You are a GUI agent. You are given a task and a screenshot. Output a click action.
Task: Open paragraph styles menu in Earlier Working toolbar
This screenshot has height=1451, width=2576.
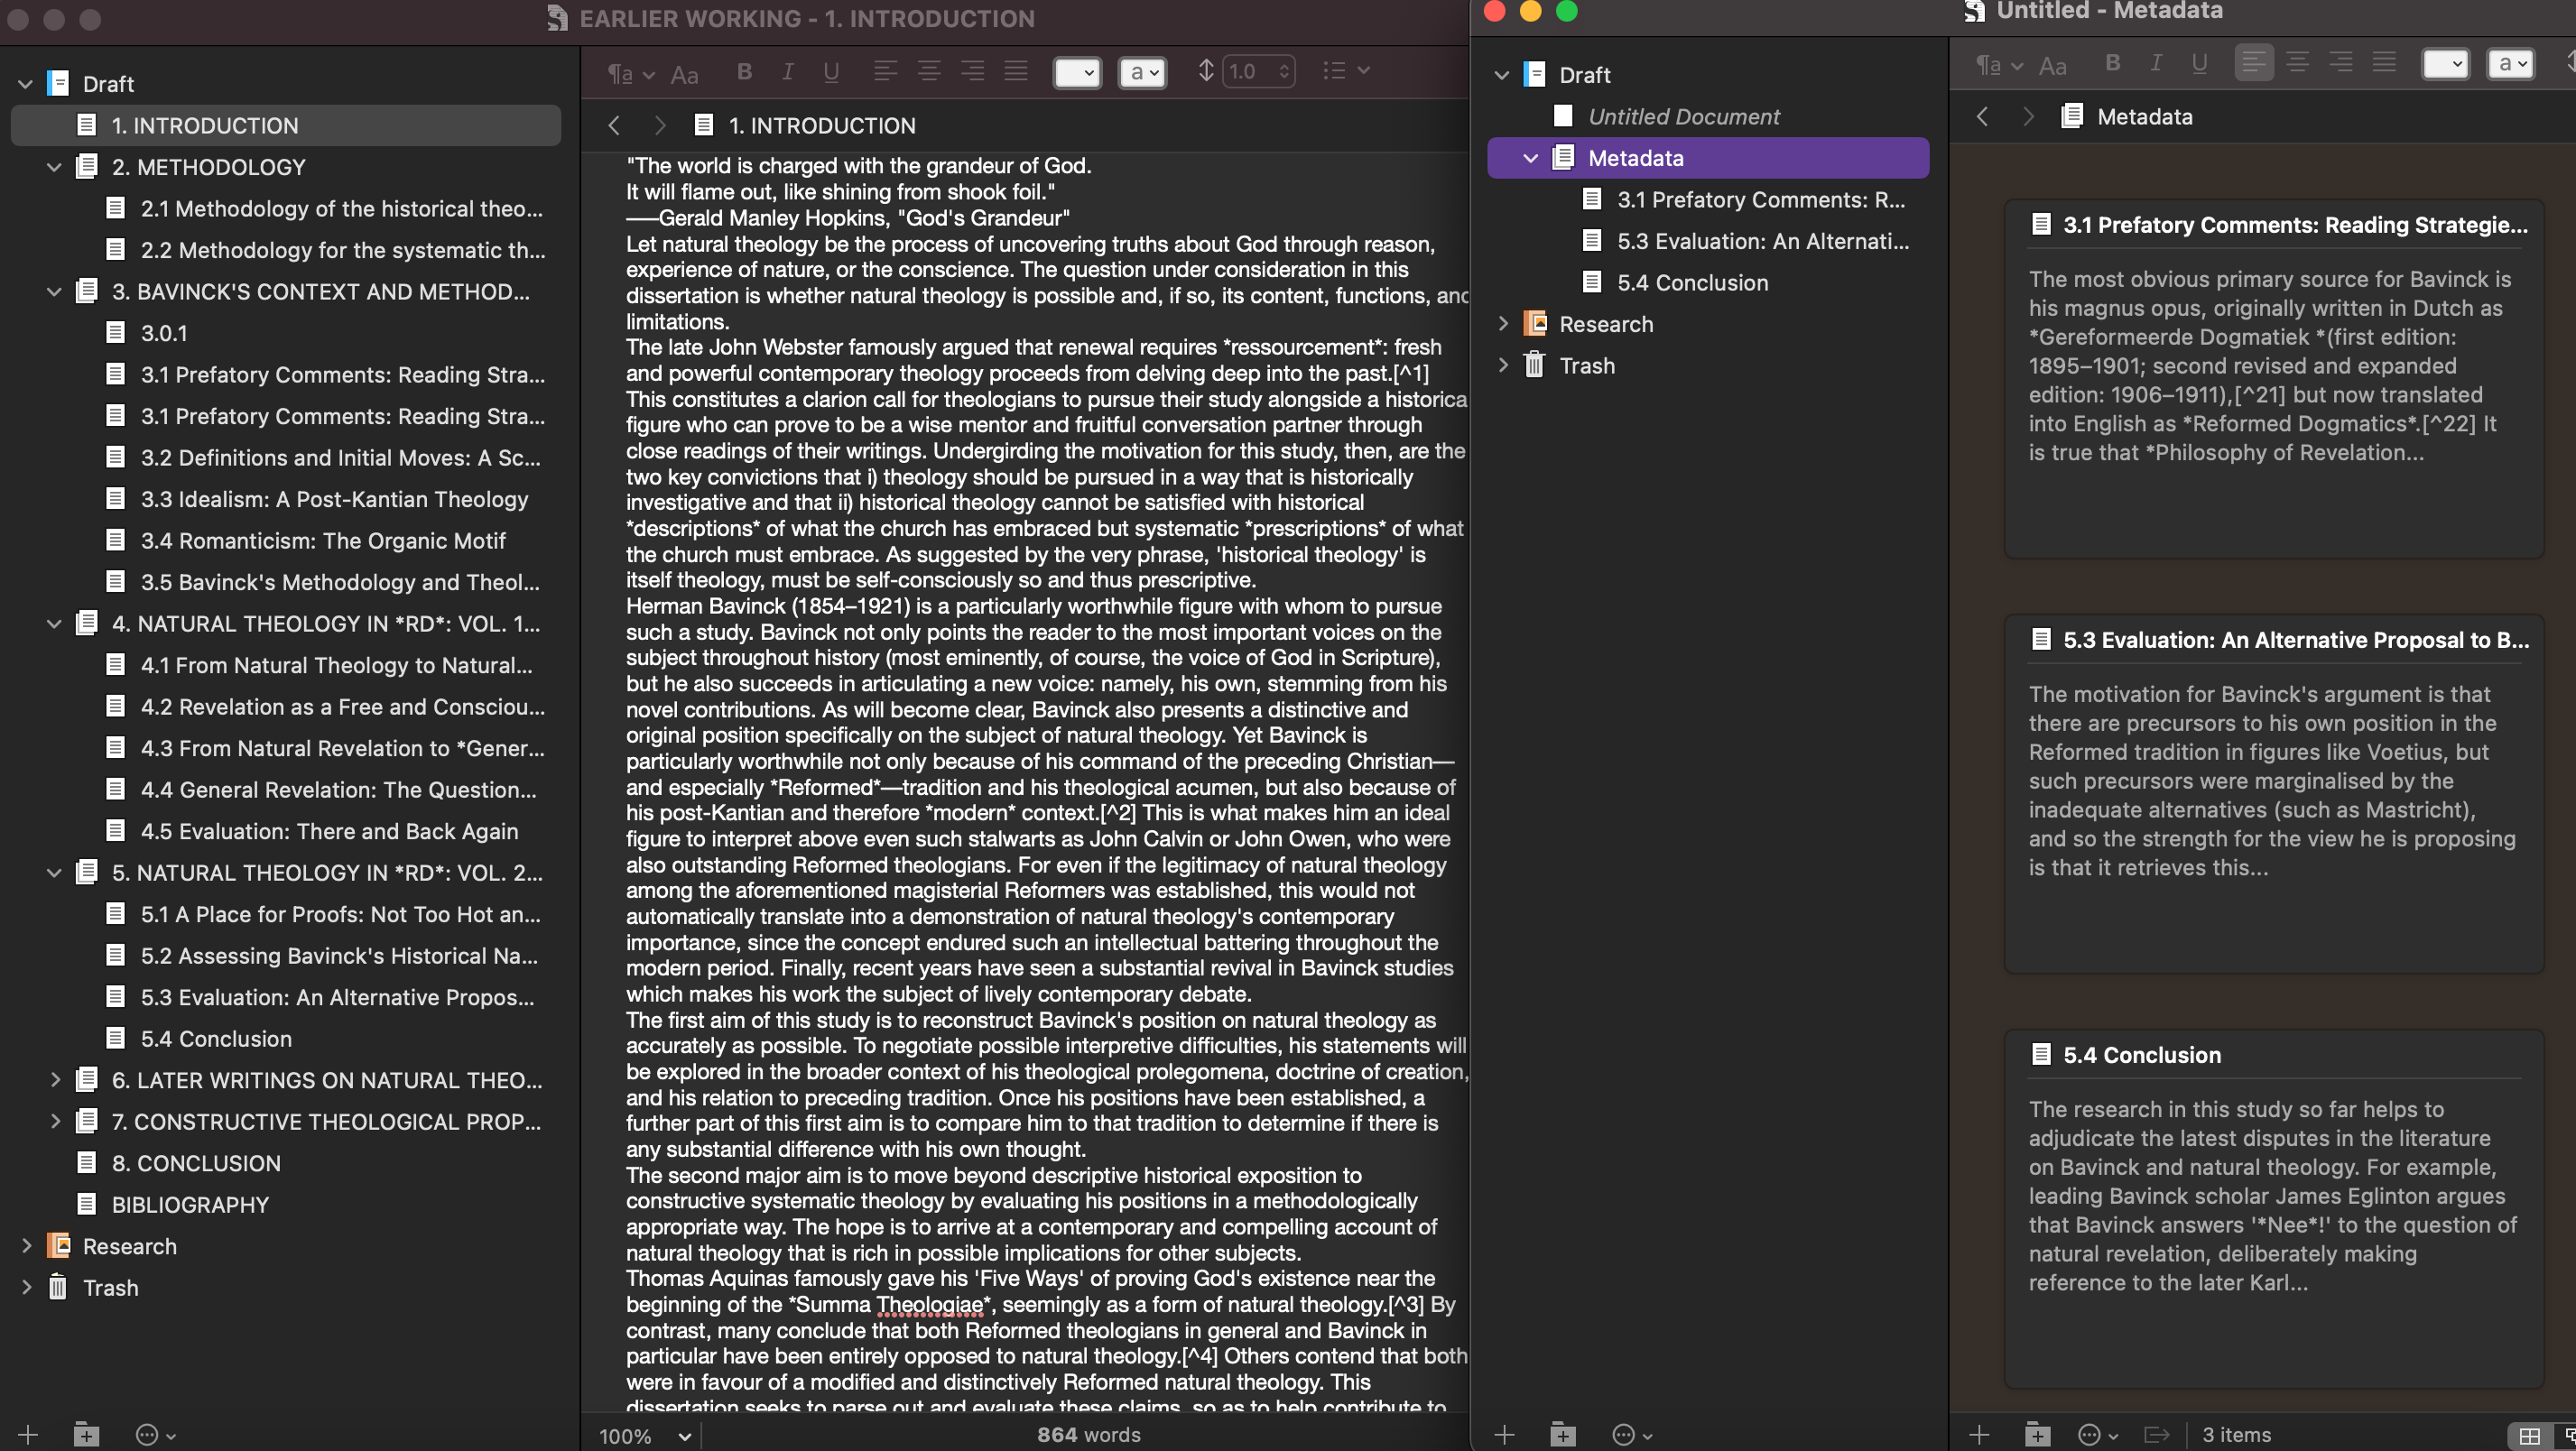(631, 73)
